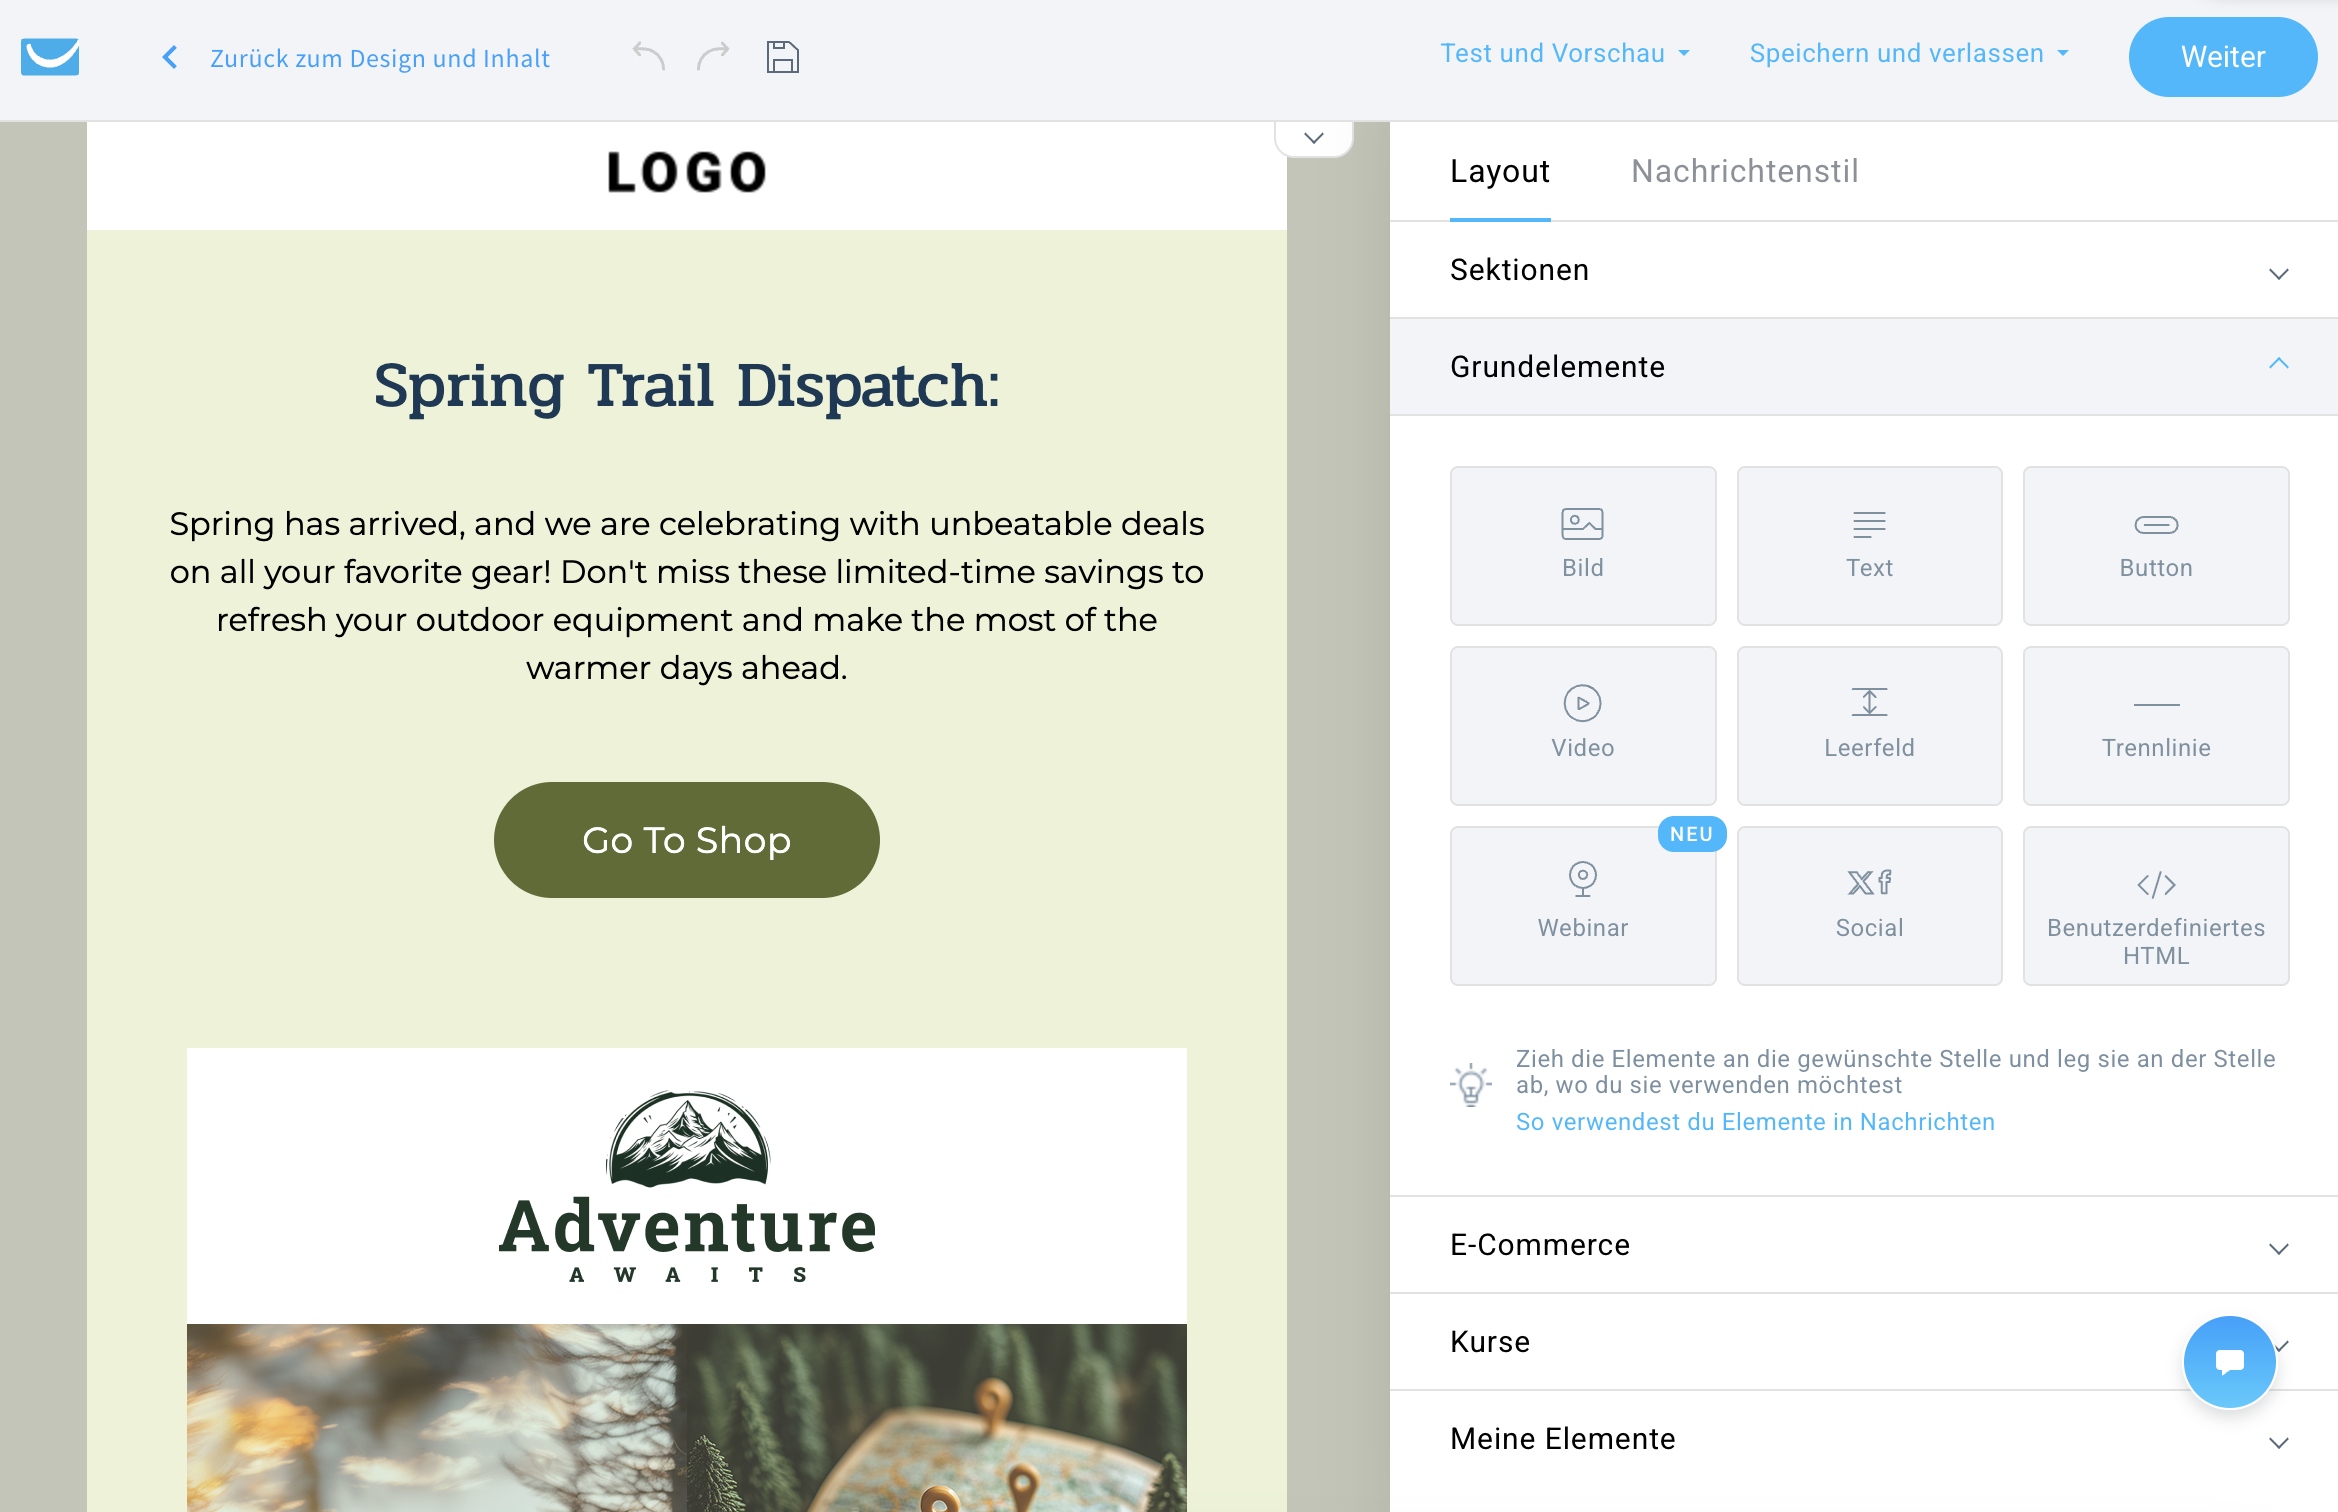This screenshot has width=2338, height=1512.
Task: Open Speichern und verlassen dropdown
Action: point(1908,54)
